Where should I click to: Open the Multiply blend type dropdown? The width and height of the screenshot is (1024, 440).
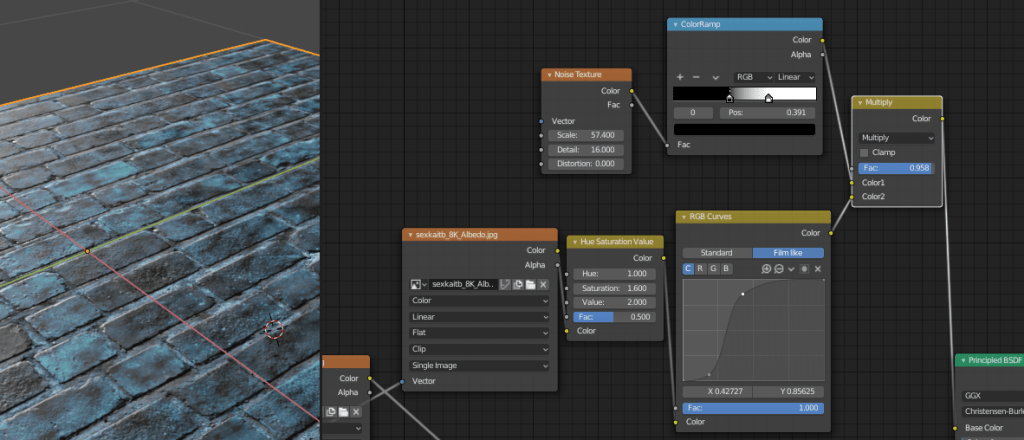[897, 137]
